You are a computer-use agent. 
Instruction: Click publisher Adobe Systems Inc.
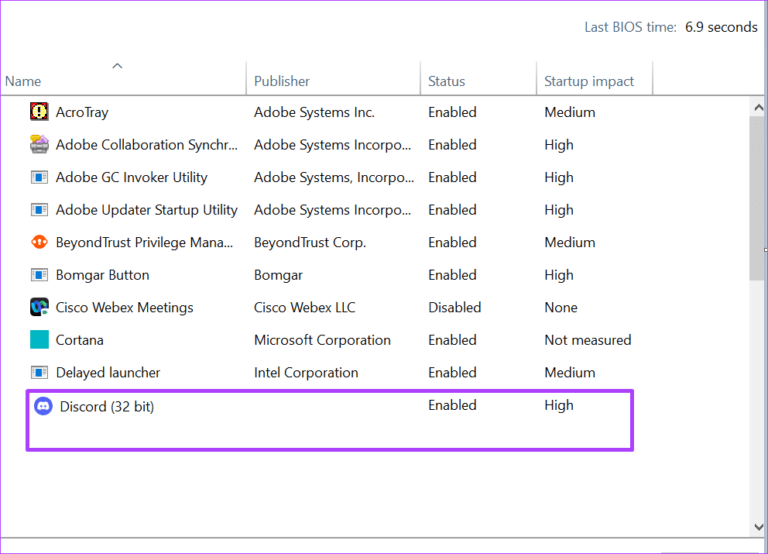point(314,112)
